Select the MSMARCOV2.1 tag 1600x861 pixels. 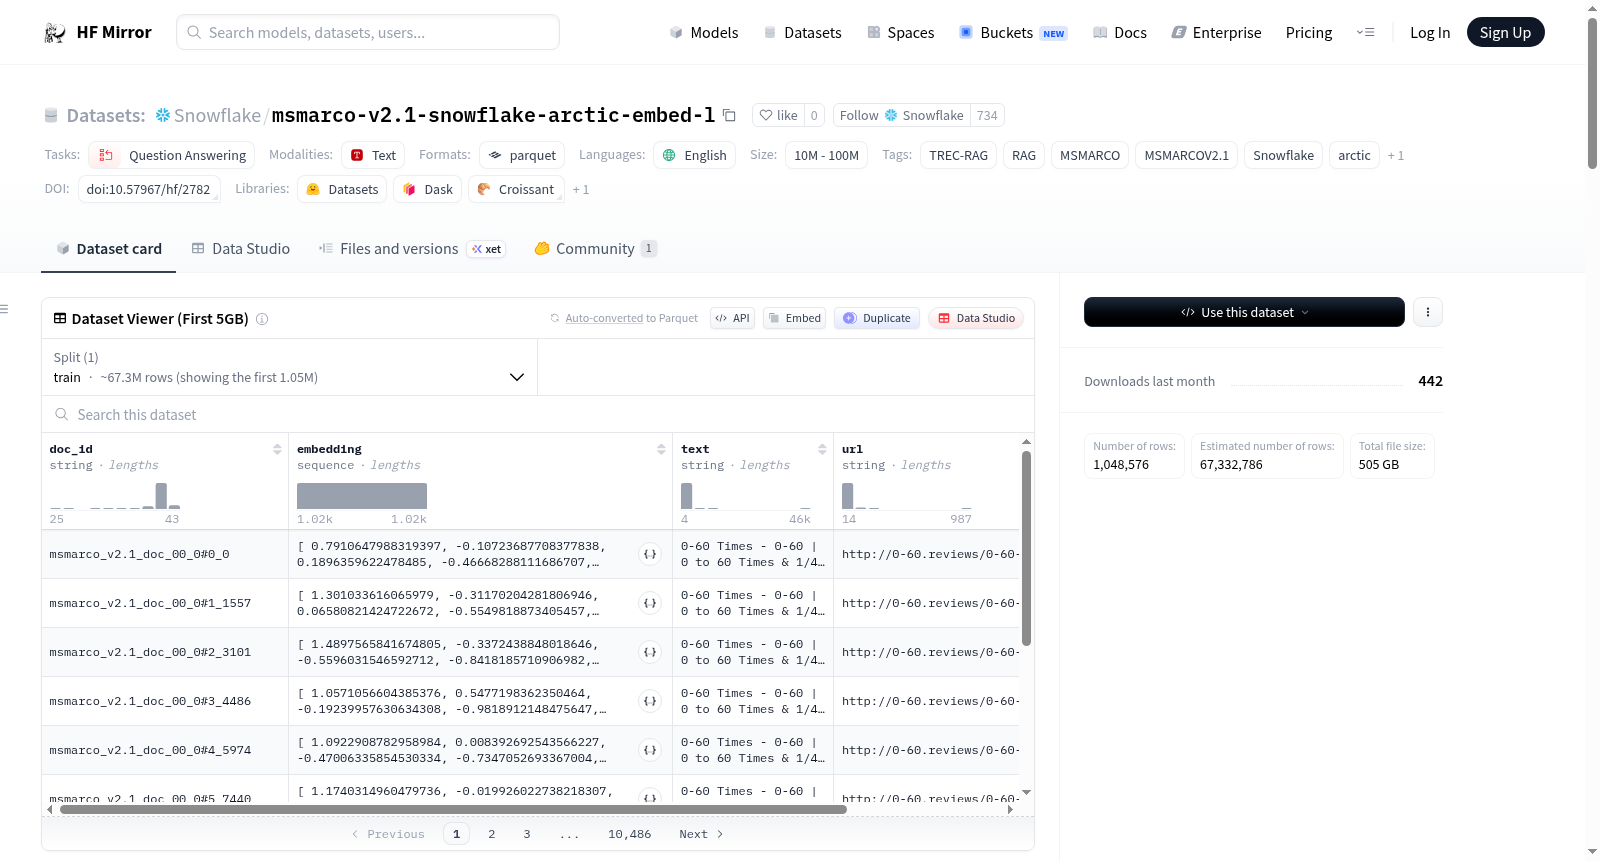coord(1186,156)
